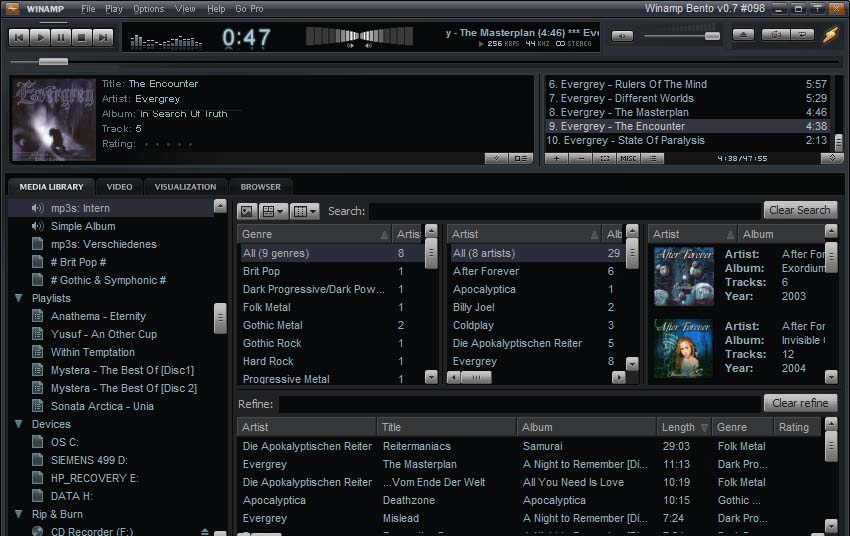Image resolution: width=850 pixels, height=536 pixels.
Task: Click the playlist expand/collapse arrows button
Action: [832, 158]
